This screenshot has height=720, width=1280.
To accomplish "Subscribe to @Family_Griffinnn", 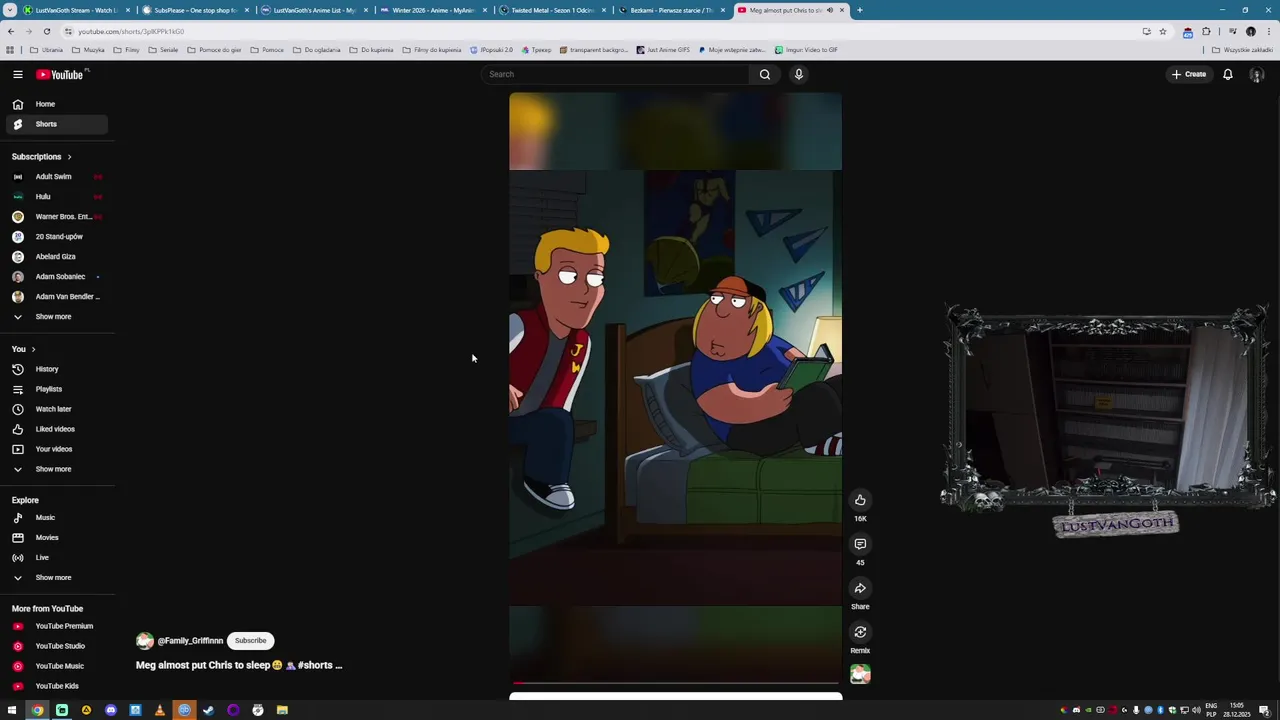I will 250,641.
